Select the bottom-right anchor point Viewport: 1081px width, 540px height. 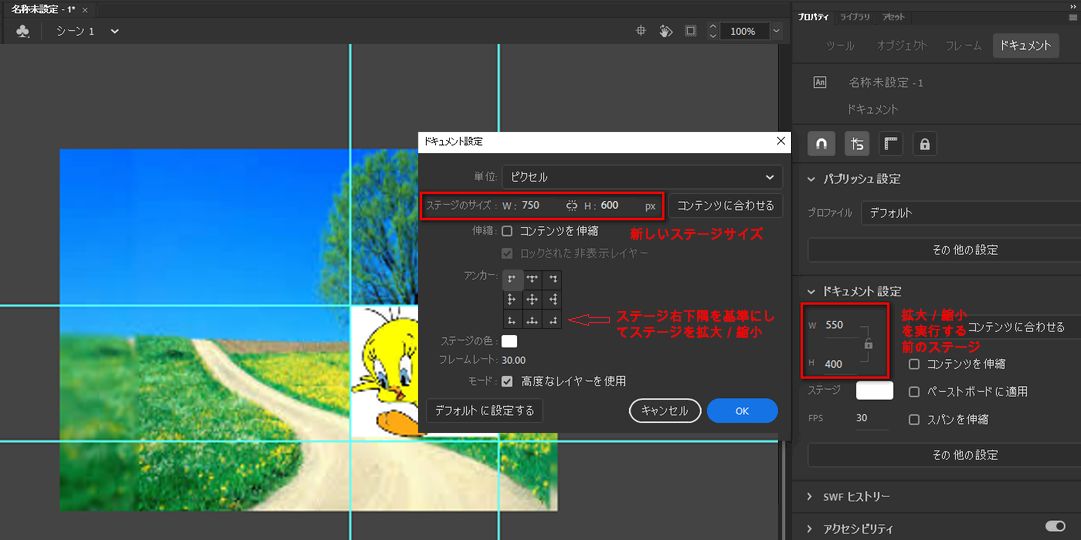coord(552,319)
